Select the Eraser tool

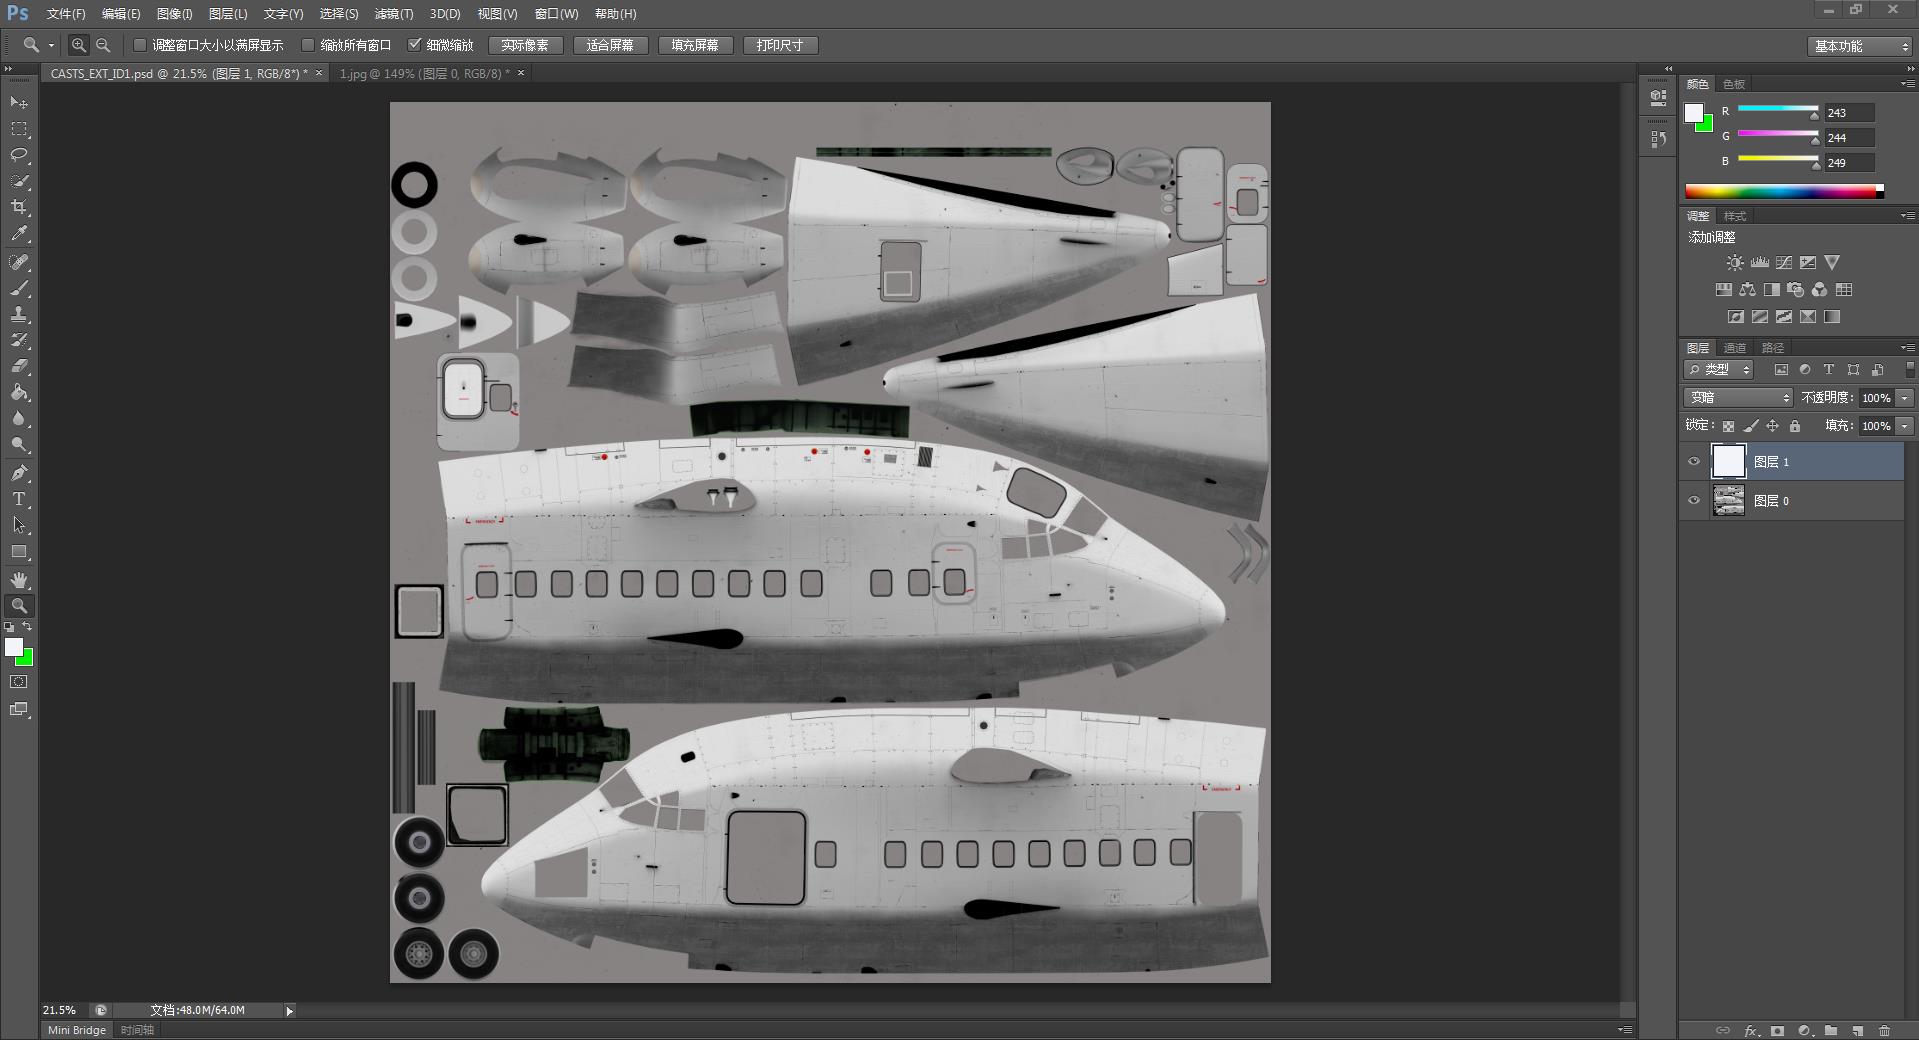tap(19, 366)
